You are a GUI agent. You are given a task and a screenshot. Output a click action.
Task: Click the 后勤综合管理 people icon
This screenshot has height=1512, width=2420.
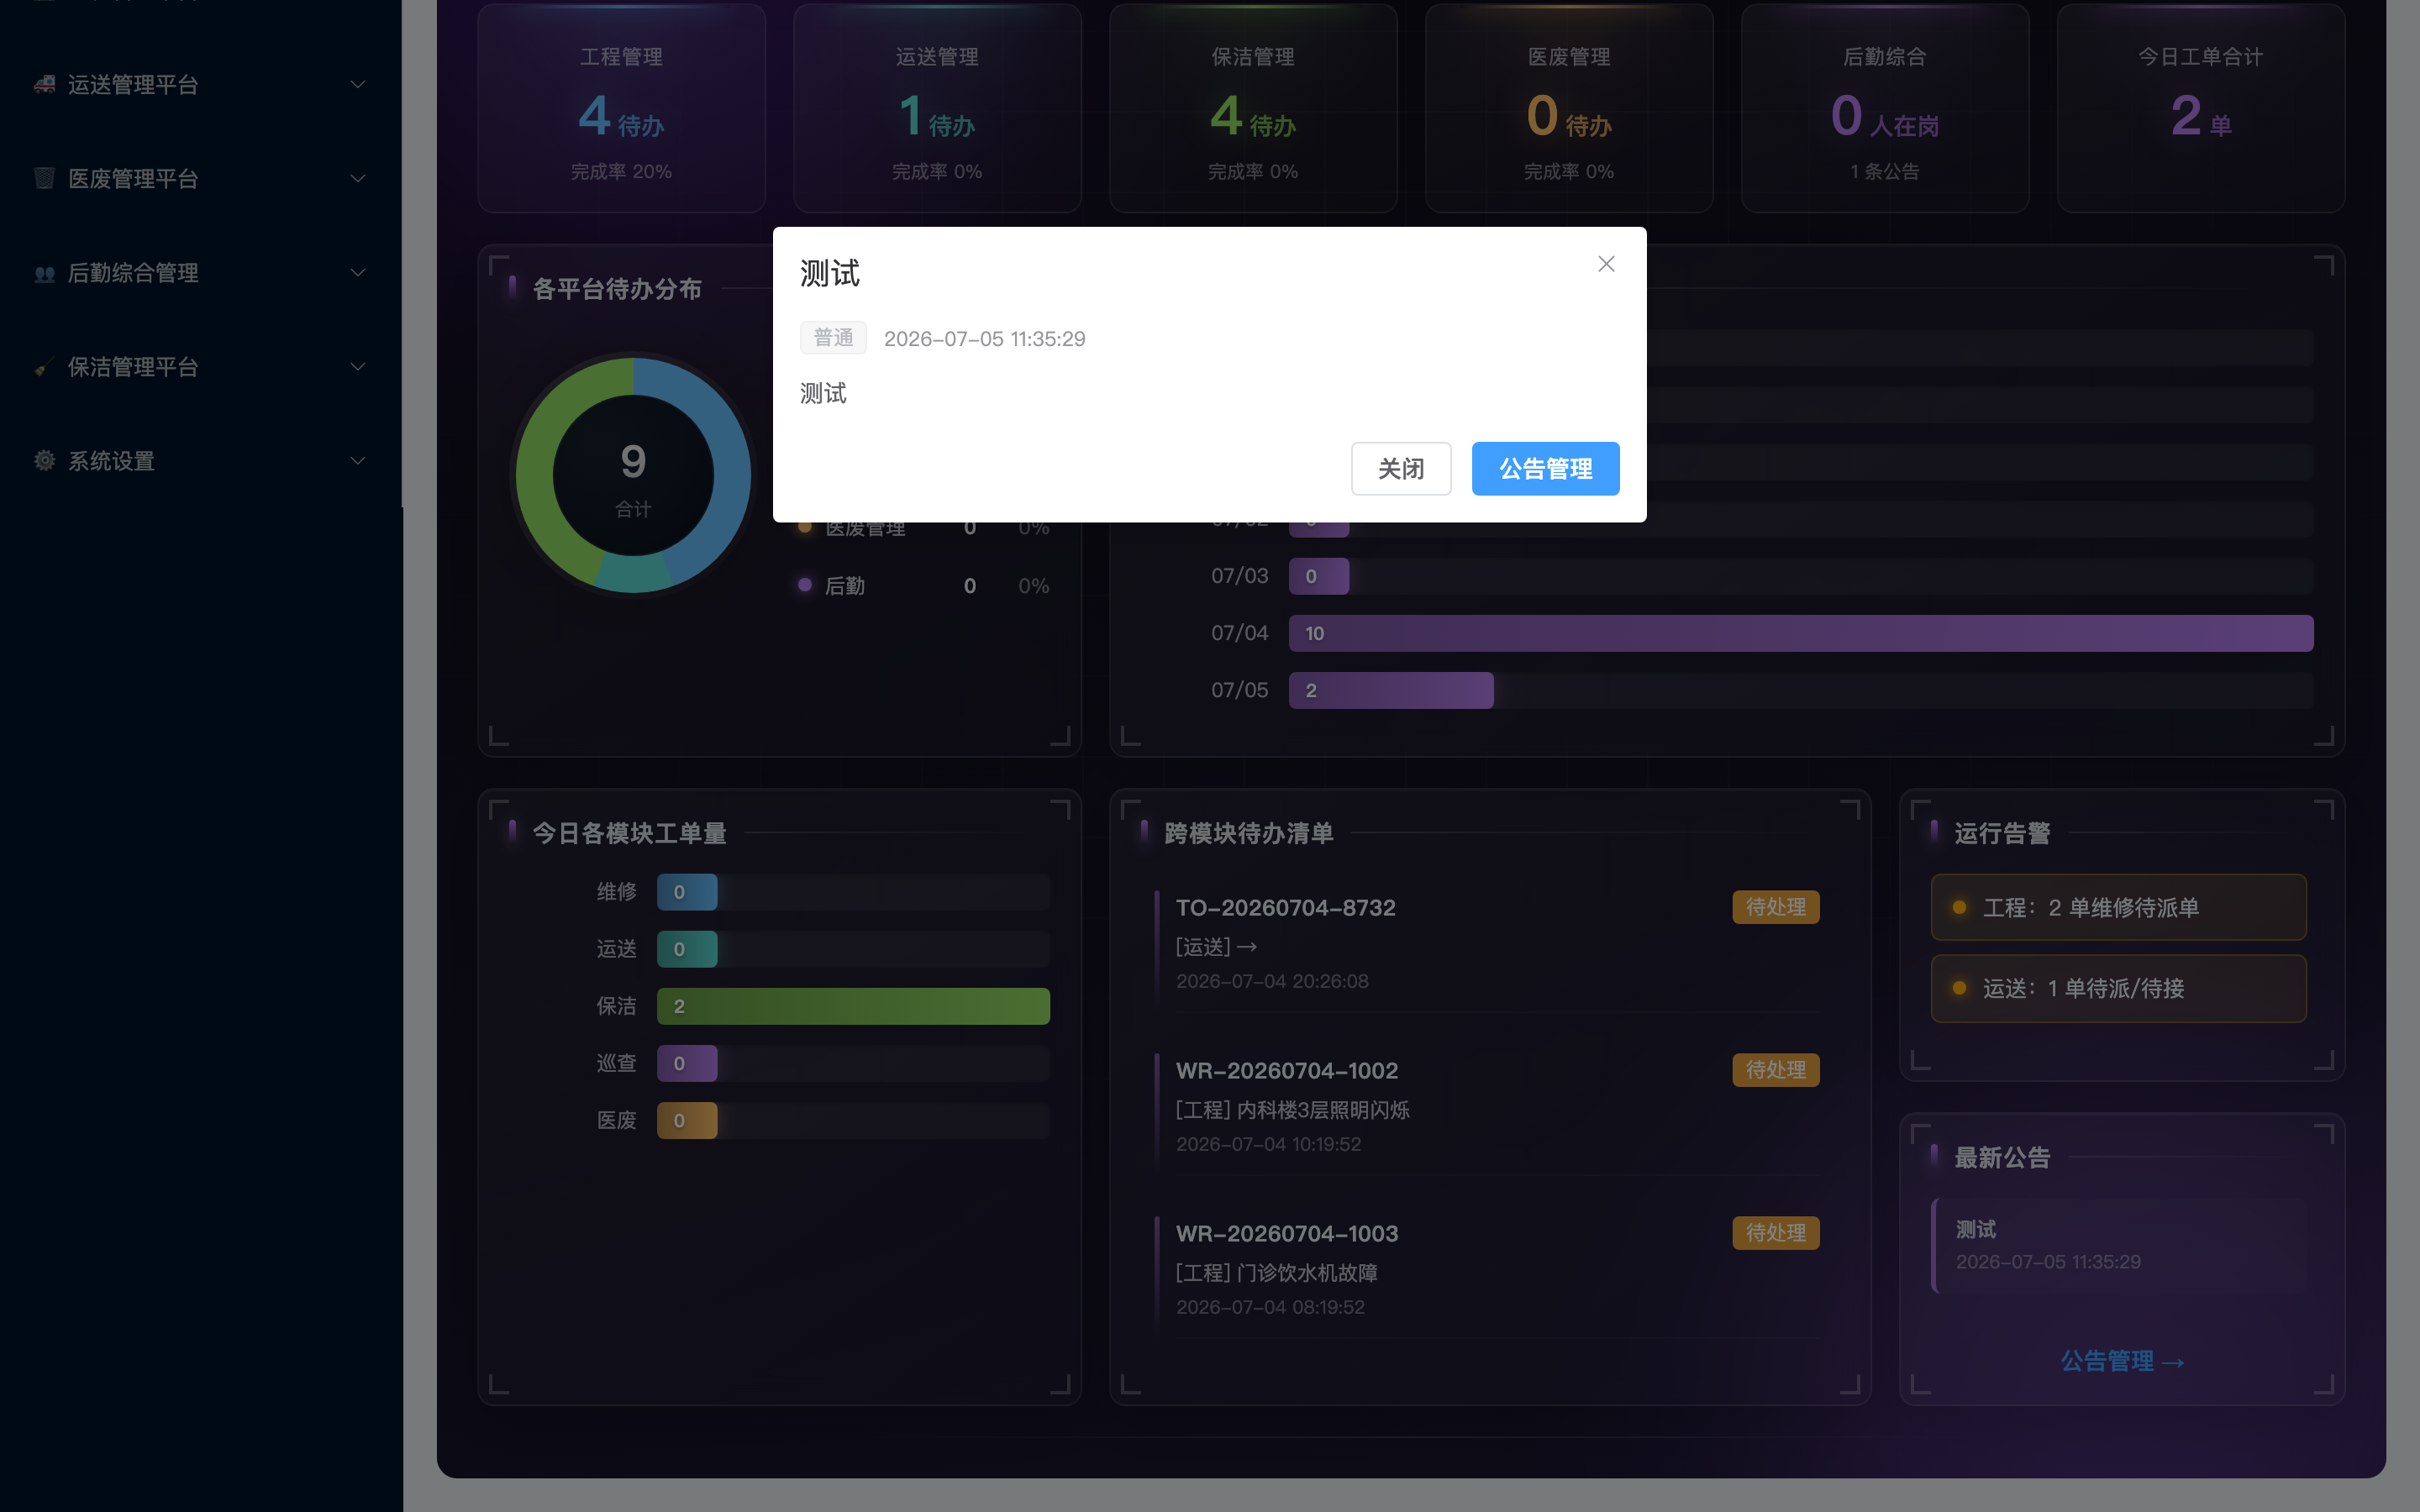[x=44, y=272]
